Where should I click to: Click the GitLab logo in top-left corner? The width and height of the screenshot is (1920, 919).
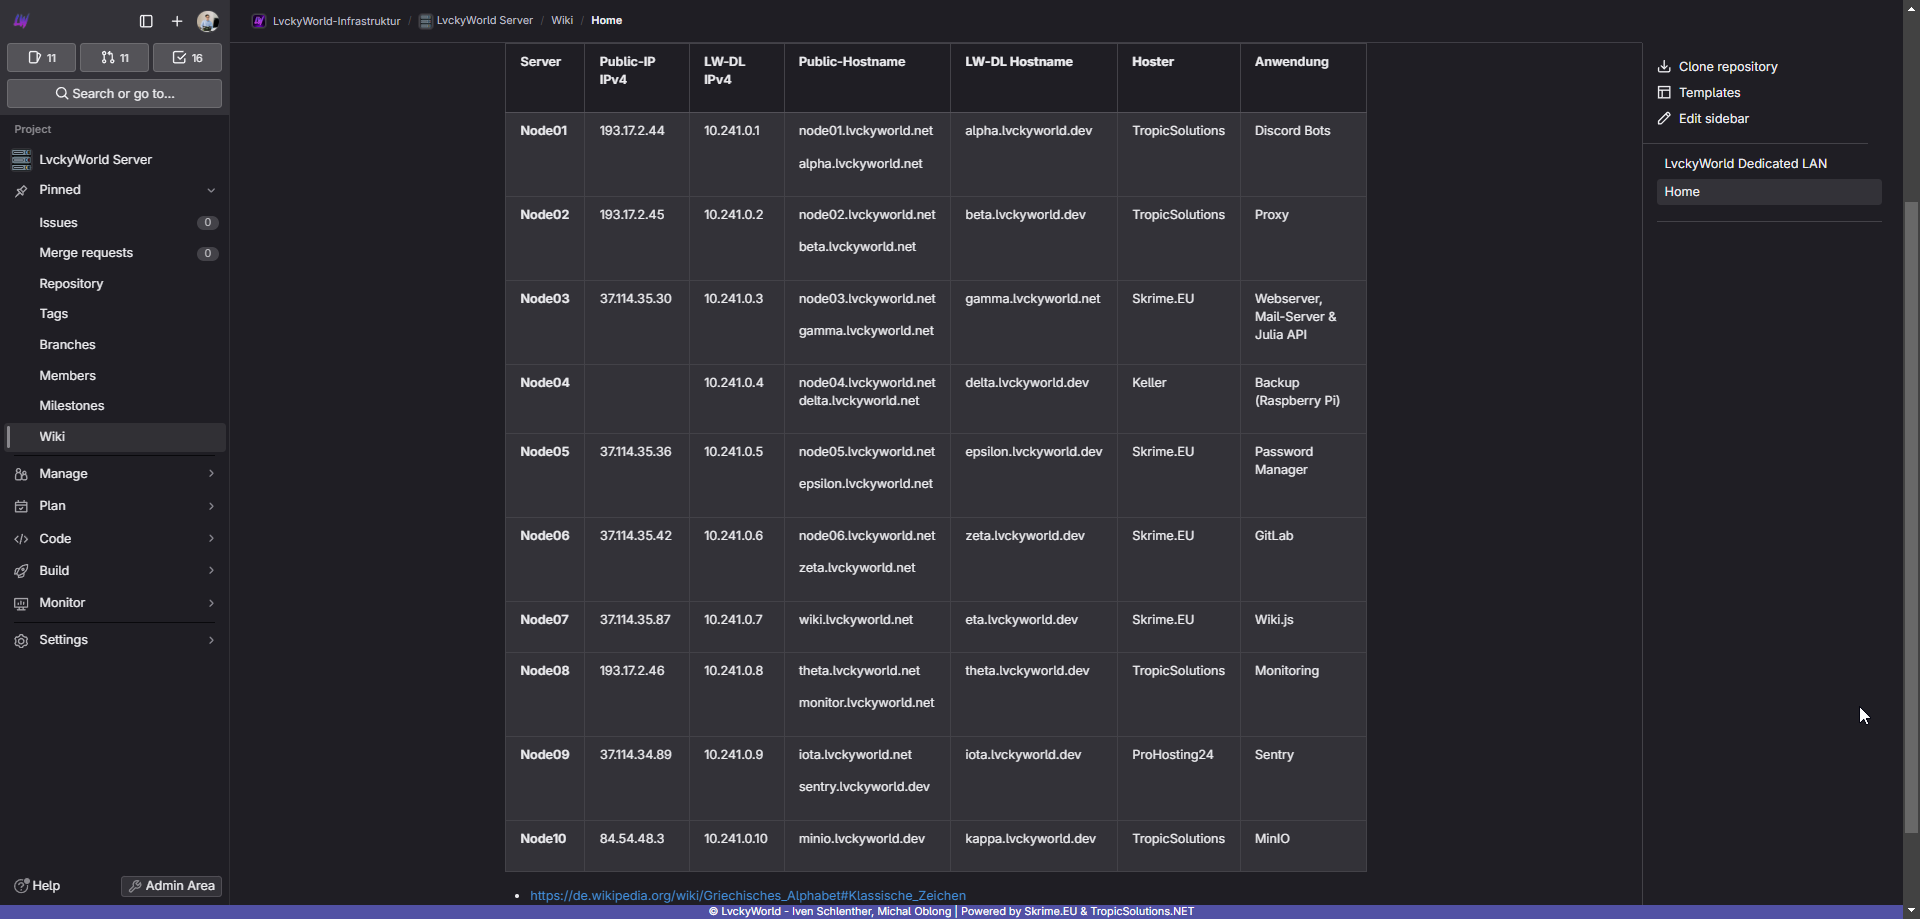(21, 21)
